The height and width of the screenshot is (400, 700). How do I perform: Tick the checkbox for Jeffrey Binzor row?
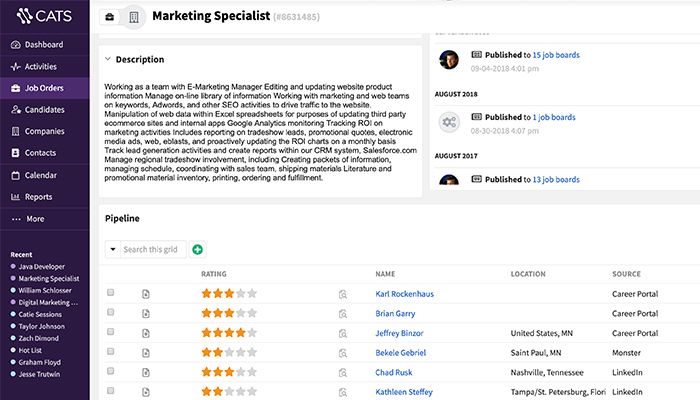(111, 333)
